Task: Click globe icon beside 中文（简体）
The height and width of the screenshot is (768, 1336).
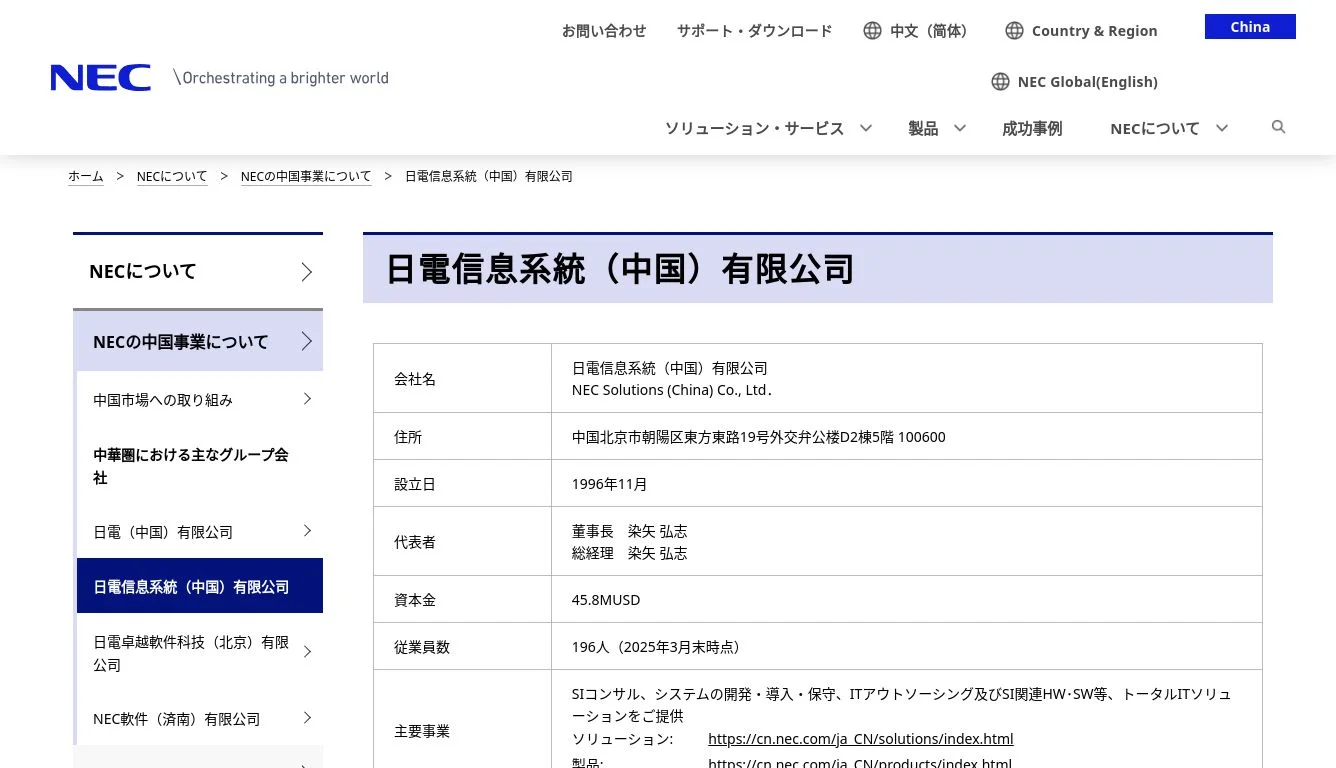Action: pyautogui.click(x=872, y=31)
